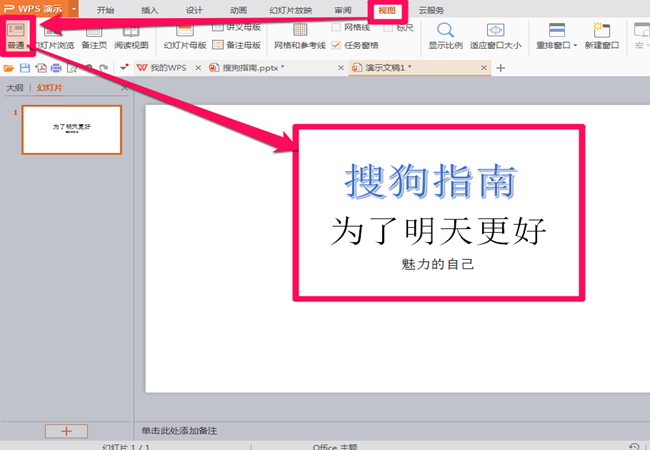The height and width of the screenshot is (450, 650).
Task: Click the notes field 单击此处添加备注
Action: 179,431
